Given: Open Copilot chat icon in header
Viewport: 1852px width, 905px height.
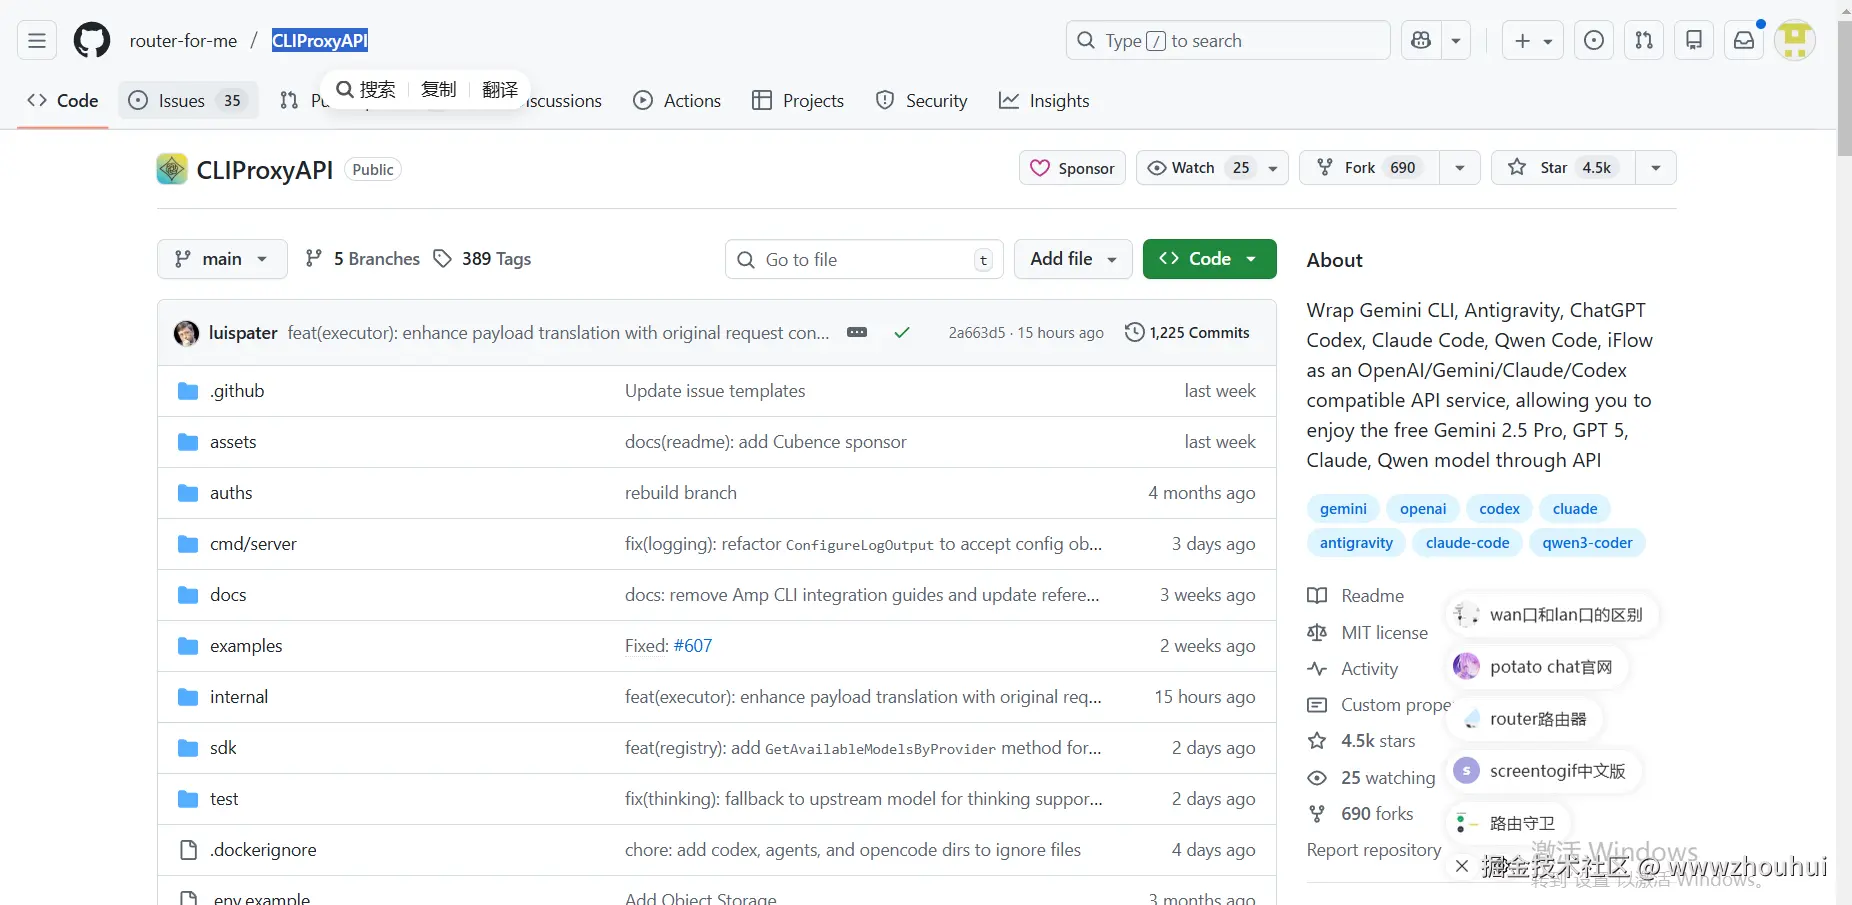Looking at the screenshot, I should click(1421, 41).
